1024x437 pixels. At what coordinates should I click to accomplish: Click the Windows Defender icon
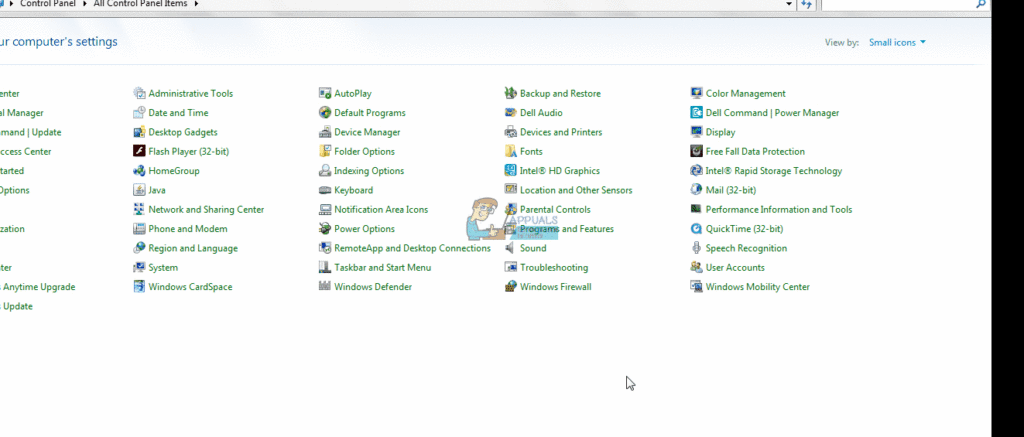click(x=325, y=287)
